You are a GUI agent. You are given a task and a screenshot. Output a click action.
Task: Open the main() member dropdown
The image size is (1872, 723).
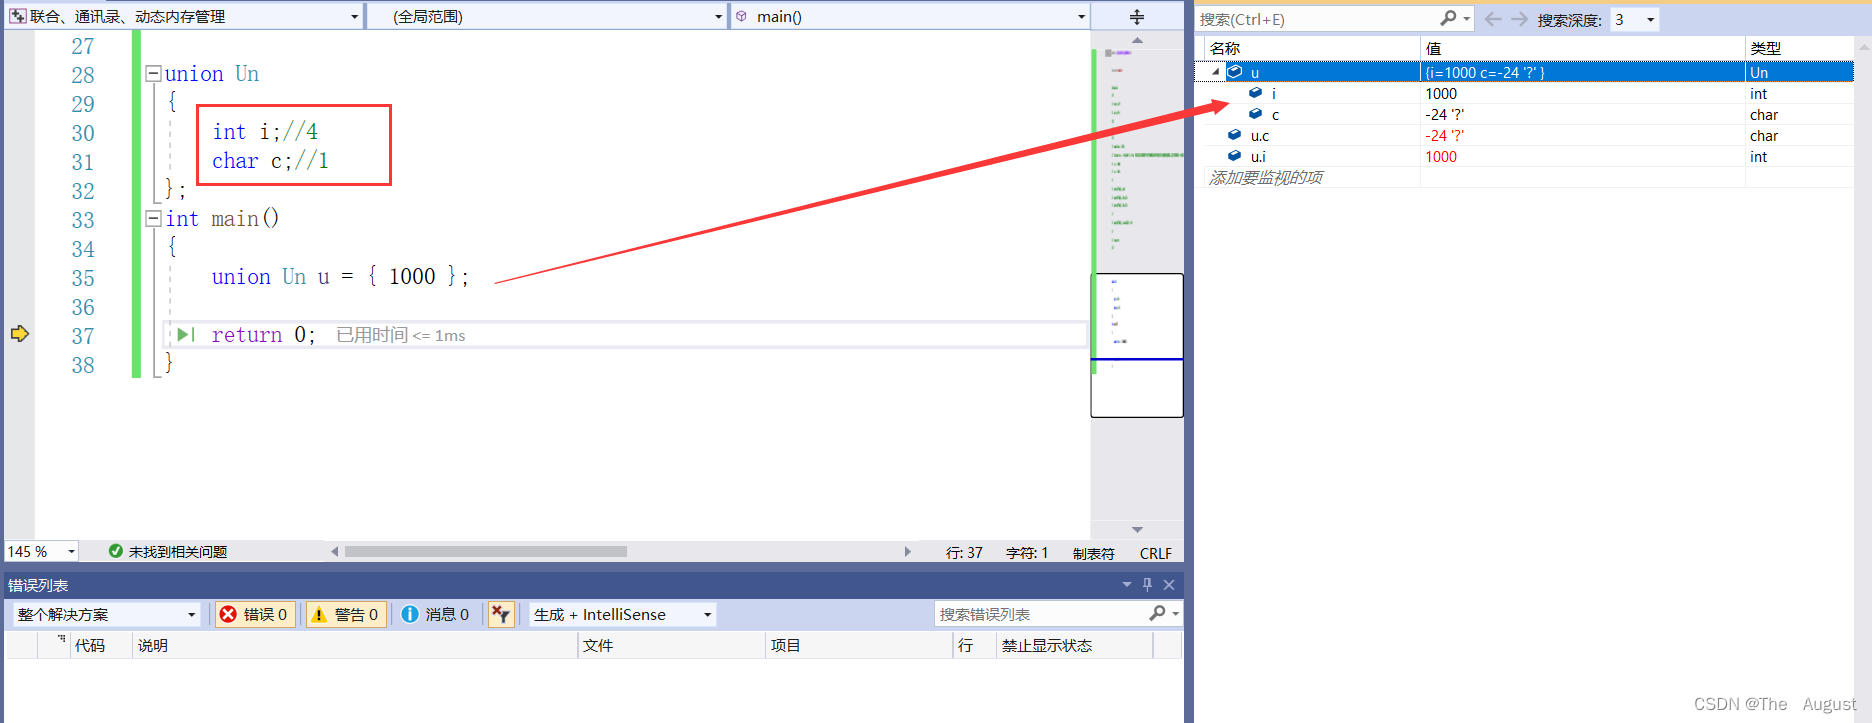pyautogui.click(x=1081, y=17)
